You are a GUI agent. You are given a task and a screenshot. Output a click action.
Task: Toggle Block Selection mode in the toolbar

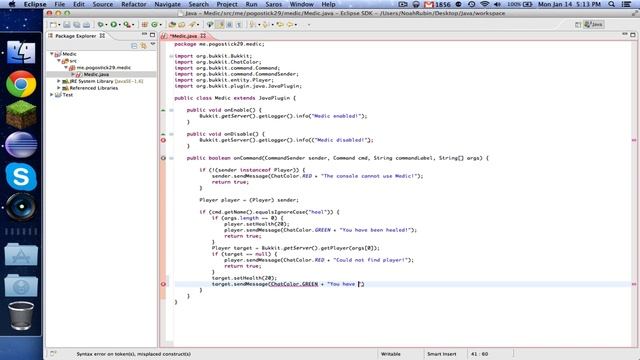(x=230, y=25)
